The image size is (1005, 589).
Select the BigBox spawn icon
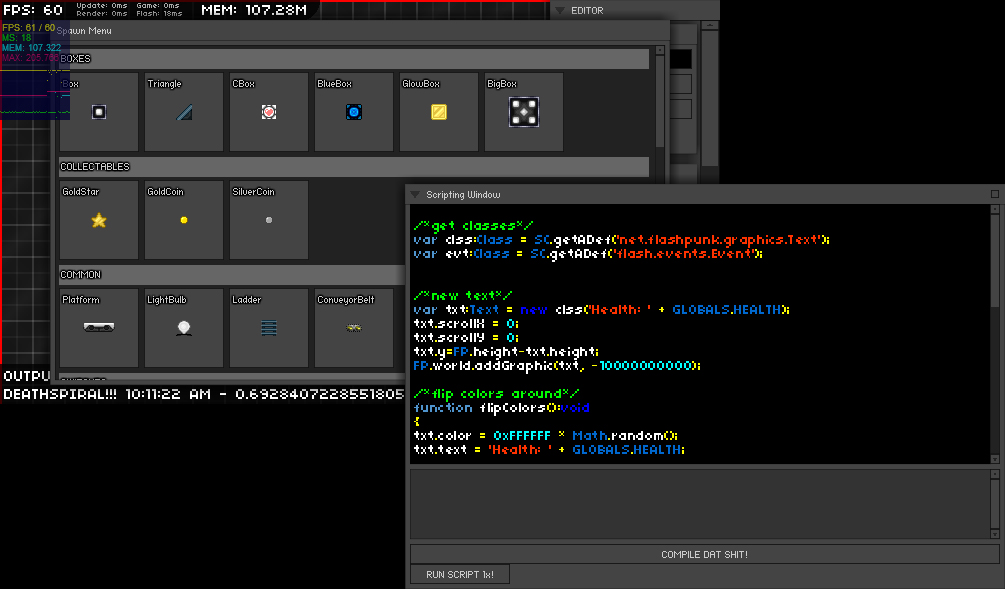click(523, 112)
